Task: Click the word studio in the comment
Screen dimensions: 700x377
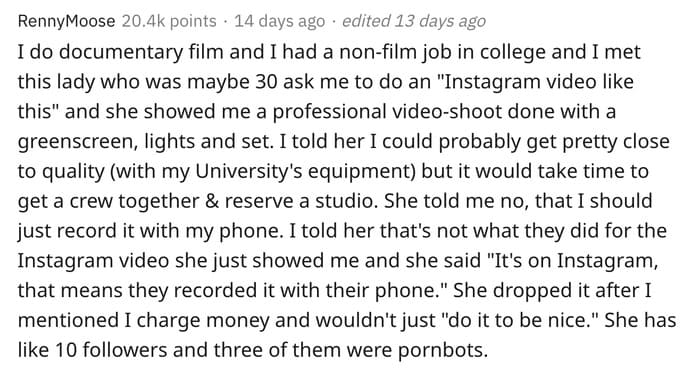Action: pyautogui.click(x=343, y=201)
